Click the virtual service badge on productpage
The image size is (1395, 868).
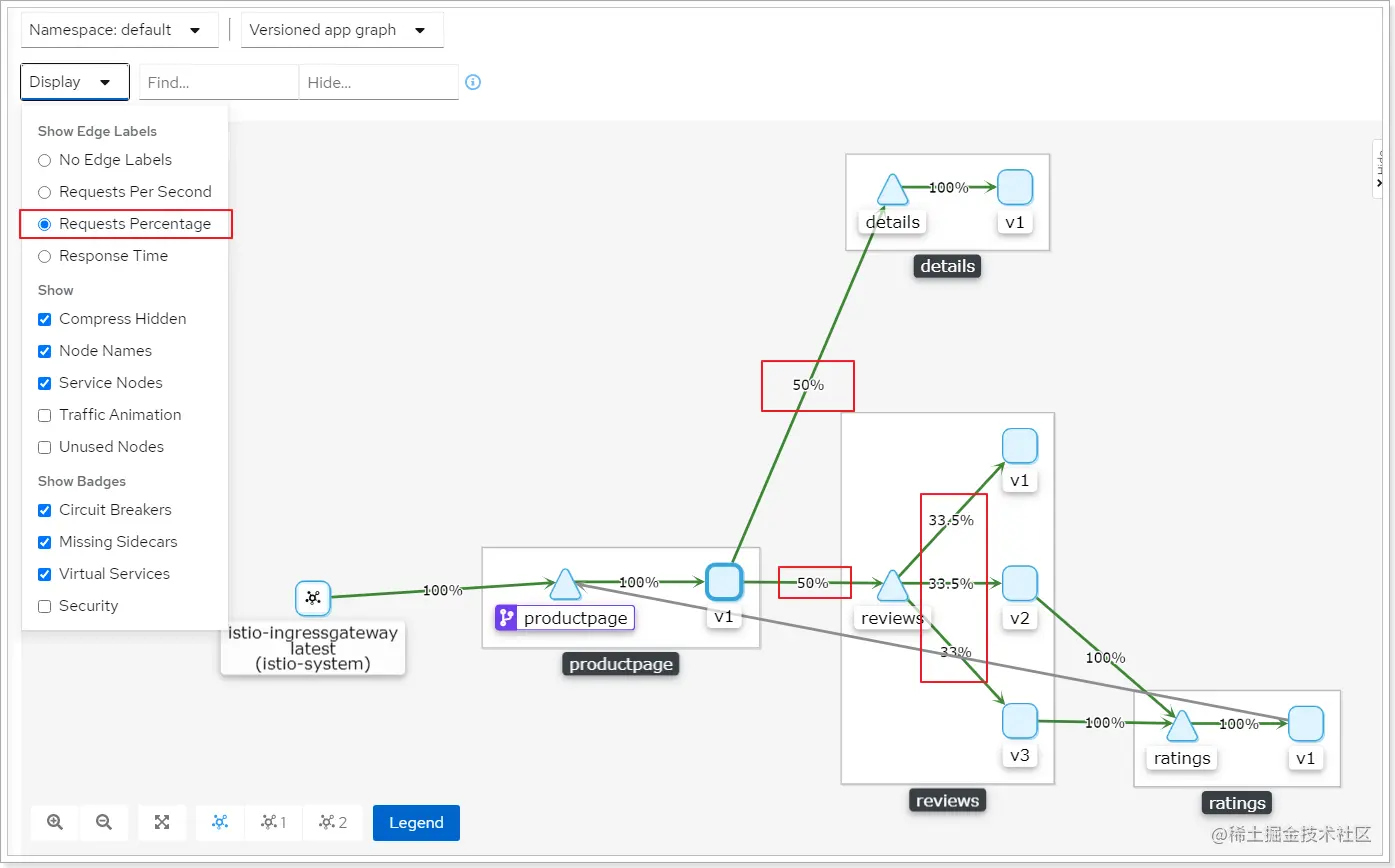pos(507,618)
